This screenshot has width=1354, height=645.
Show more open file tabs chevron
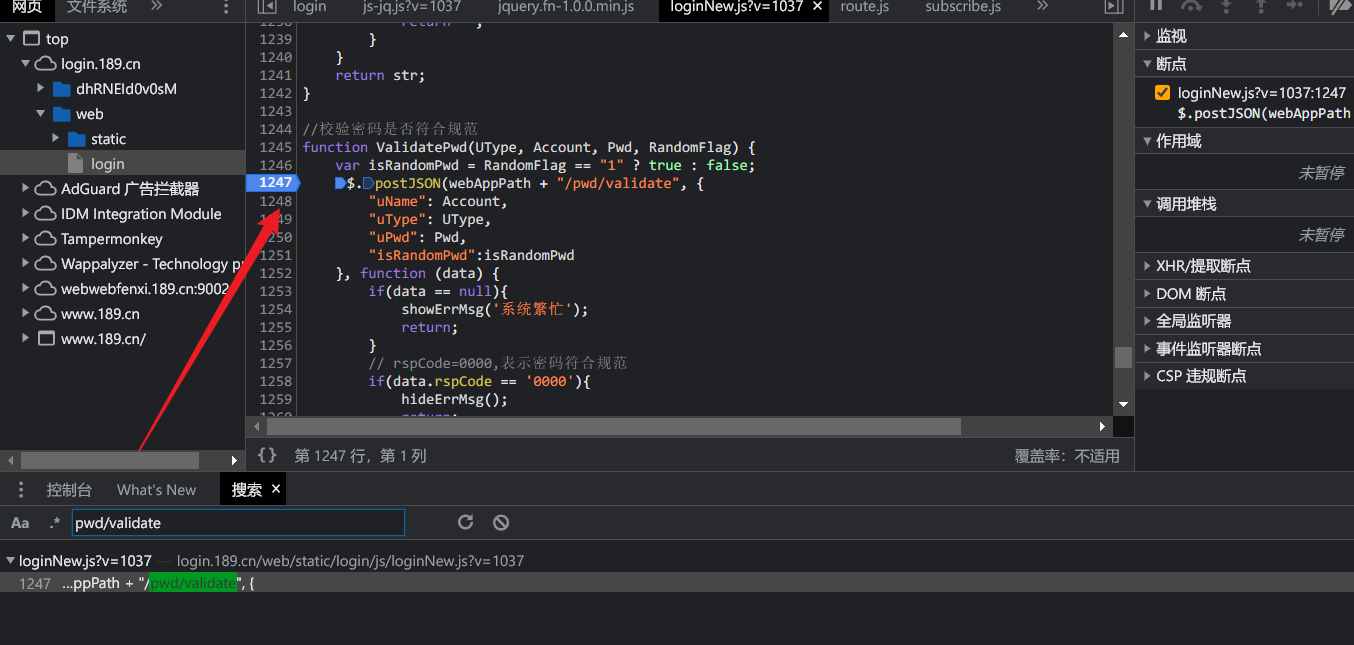click(x=1043, y=6)
